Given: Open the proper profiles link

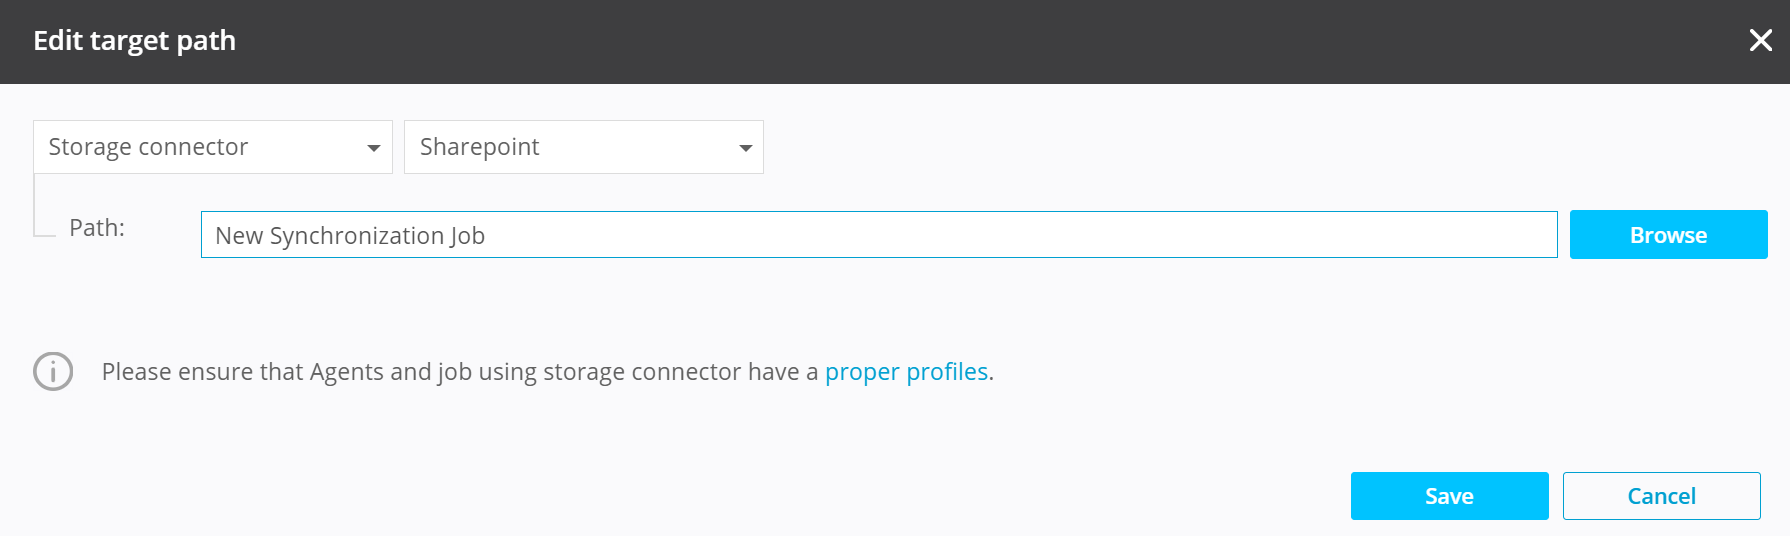Looking at the screenshot, I should [x=906, y=372].
